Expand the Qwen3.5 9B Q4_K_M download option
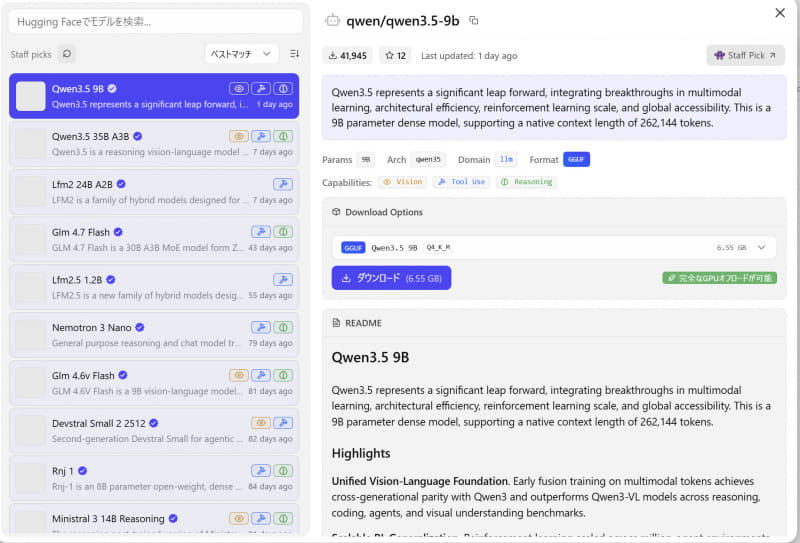The width and height of the screenshot is (800, 543). coord(554,248)
